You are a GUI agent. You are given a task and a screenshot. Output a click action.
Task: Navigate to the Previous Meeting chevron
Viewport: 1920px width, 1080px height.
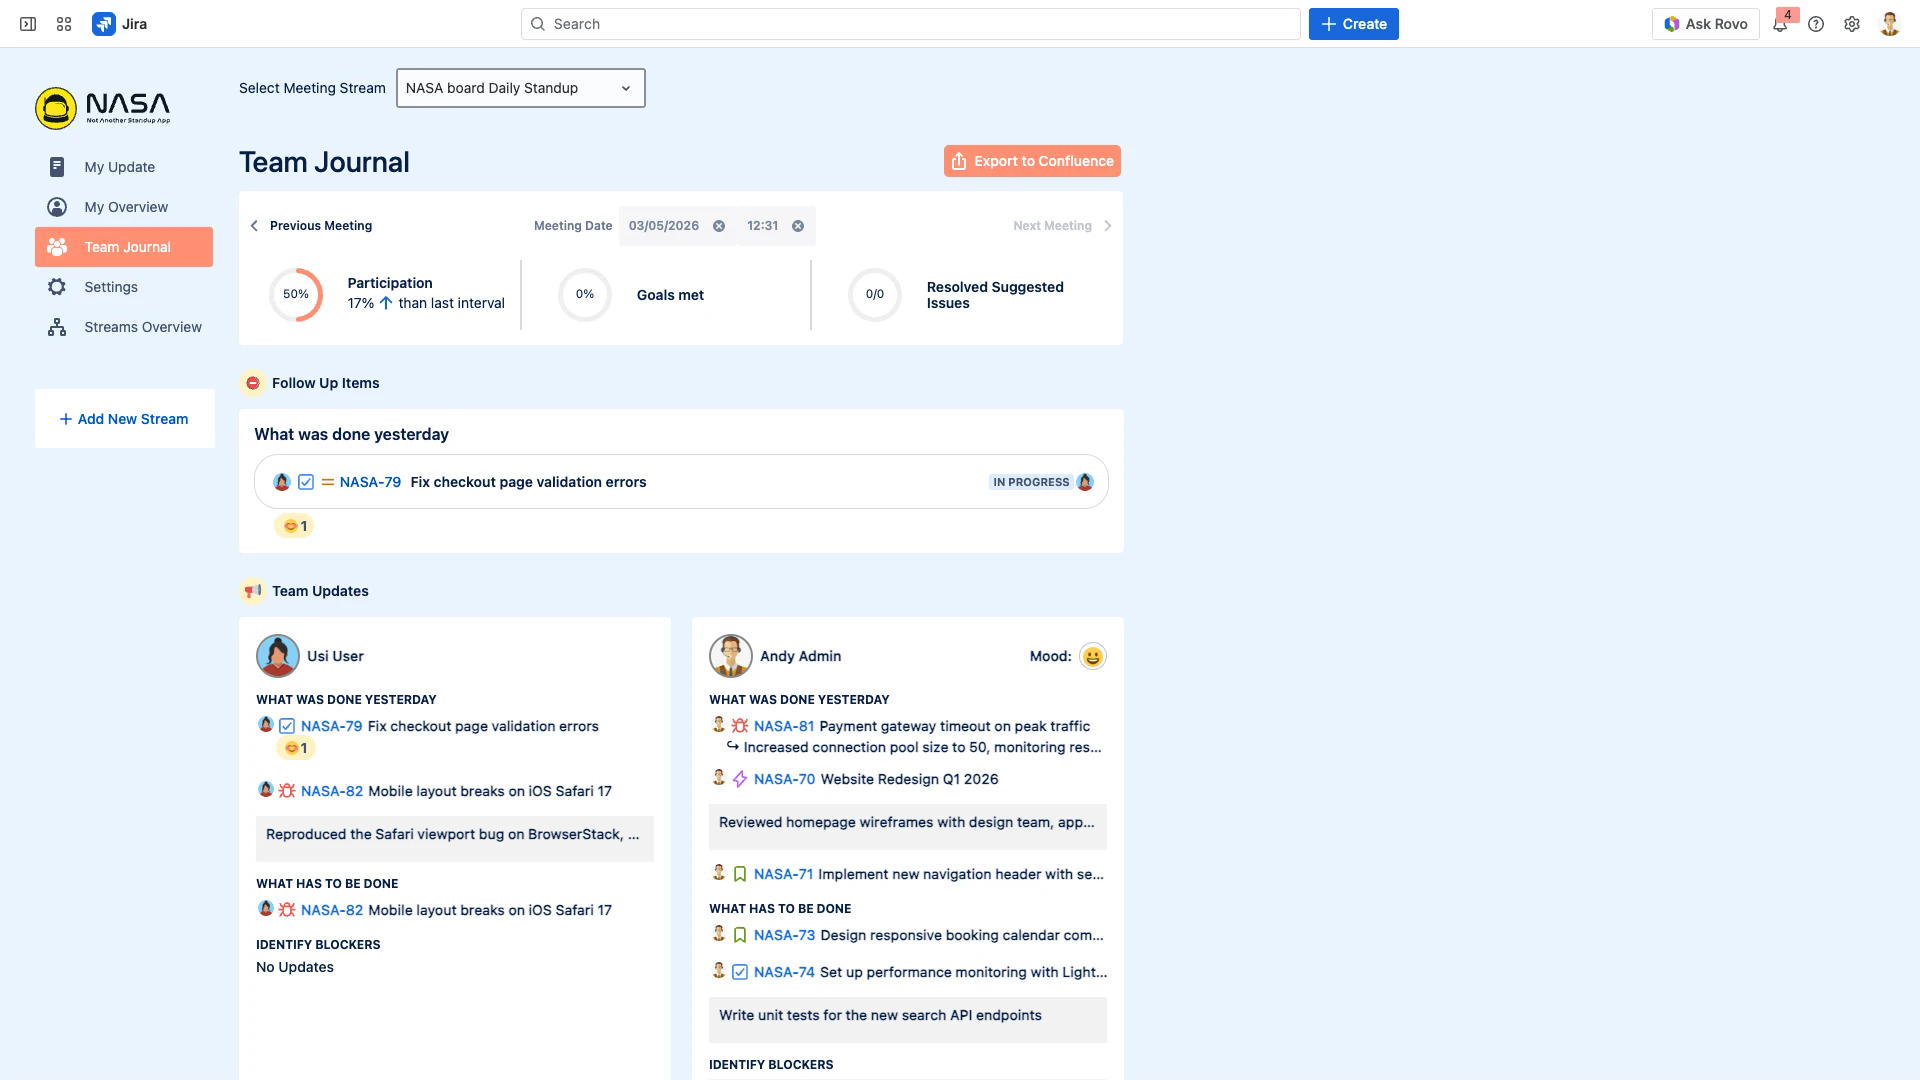(254, 226)
